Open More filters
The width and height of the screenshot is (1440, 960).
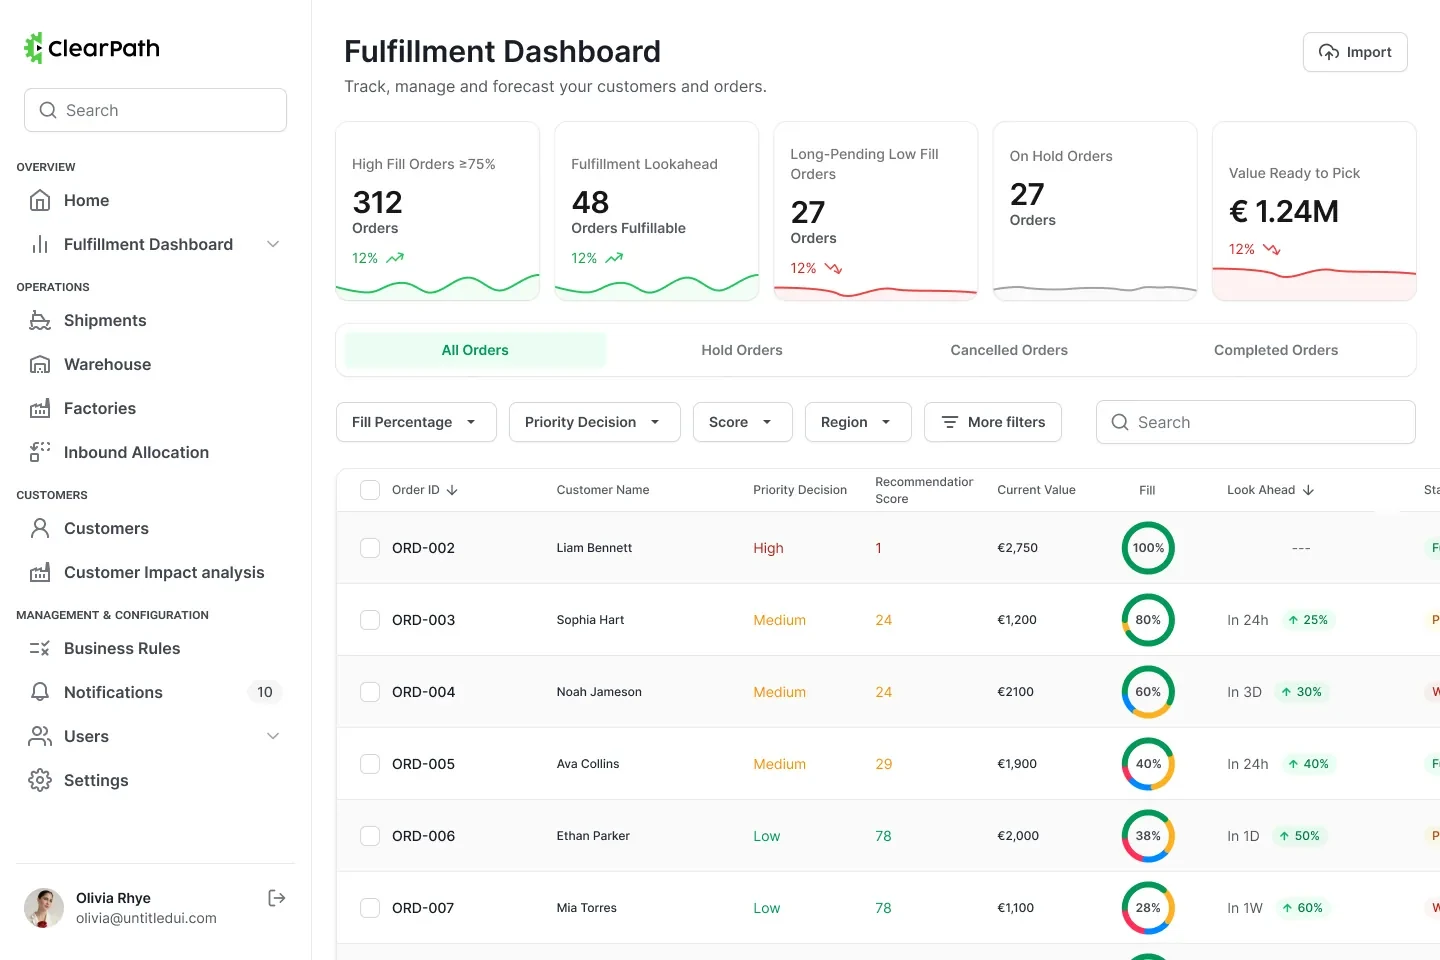[x=993, y=422]
